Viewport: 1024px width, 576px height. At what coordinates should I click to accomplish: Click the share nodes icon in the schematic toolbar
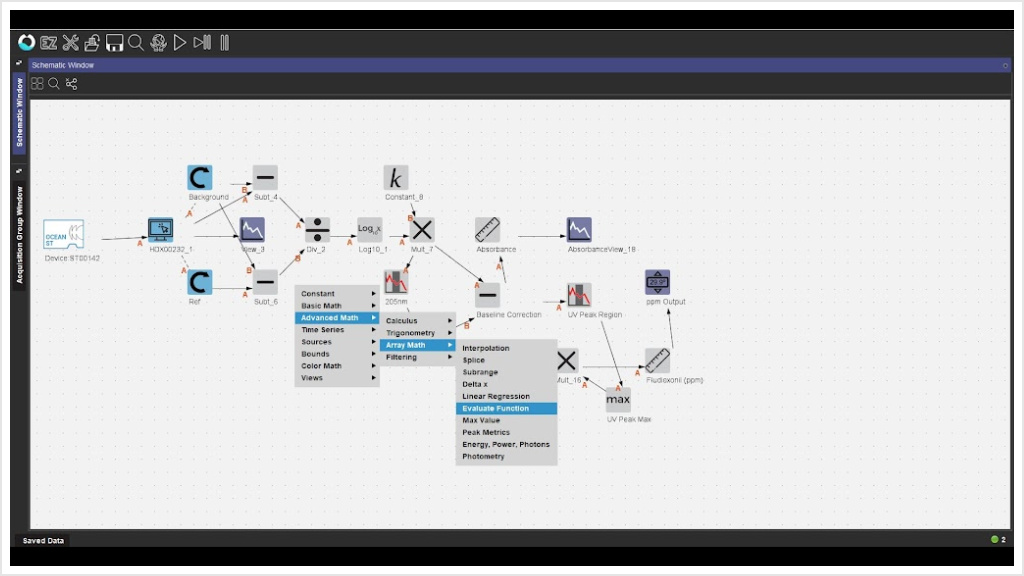[71, 84]
